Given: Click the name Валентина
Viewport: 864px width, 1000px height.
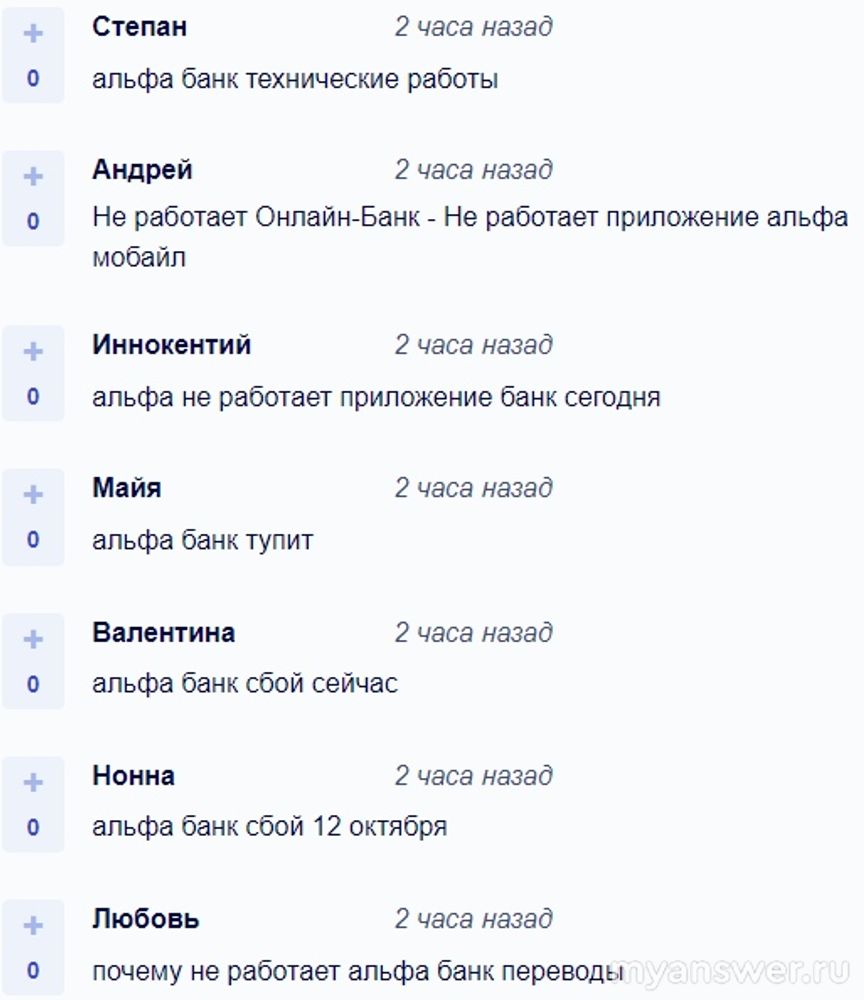Looking at the screenshot, I should click(x=163, y=632).
